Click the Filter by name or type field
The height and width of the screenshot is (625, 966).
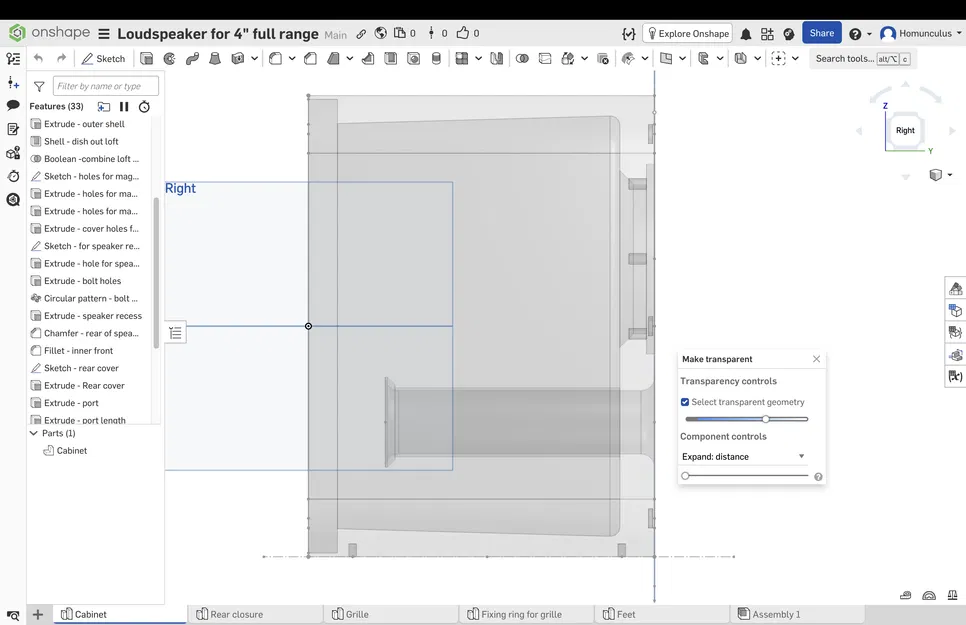pos(105,86)
